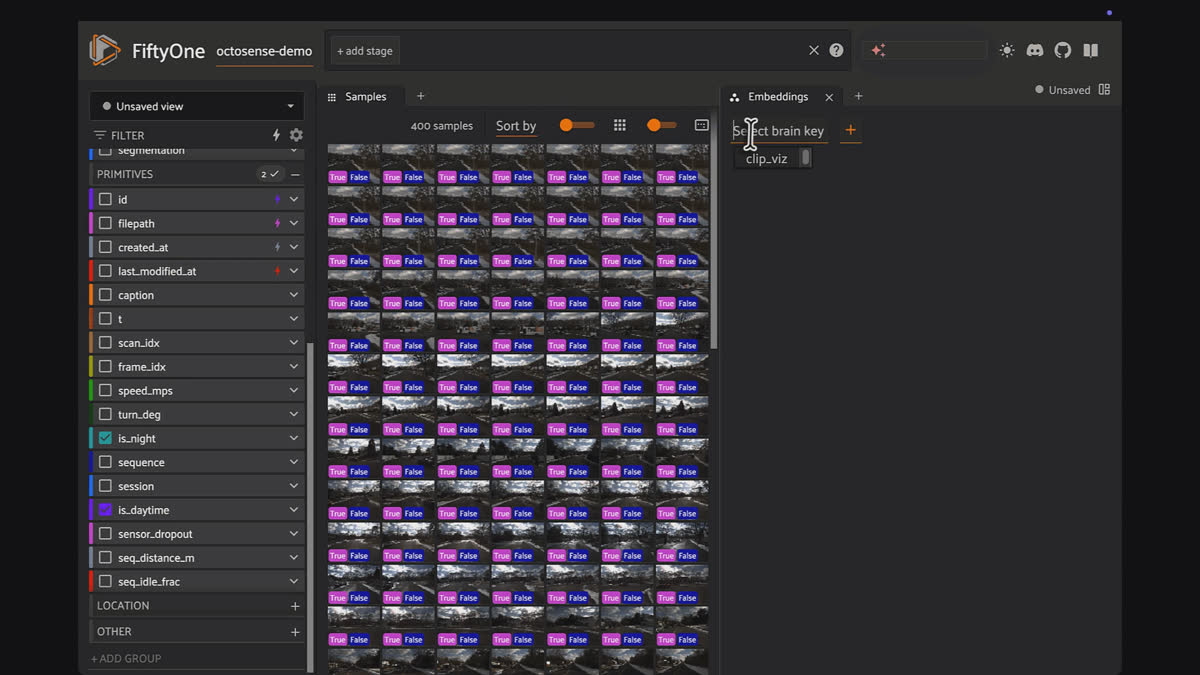The width and height of the screenshot is (1200, 675).
Task: Collapse the PRIMITIVES group with minus icon
Action: (295, 174)
